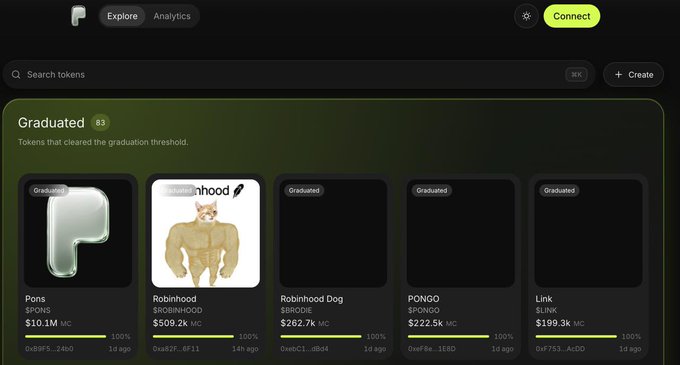Click the $509.2k market cap value
This screenshot has width=680, height=365.
[170, 323]
